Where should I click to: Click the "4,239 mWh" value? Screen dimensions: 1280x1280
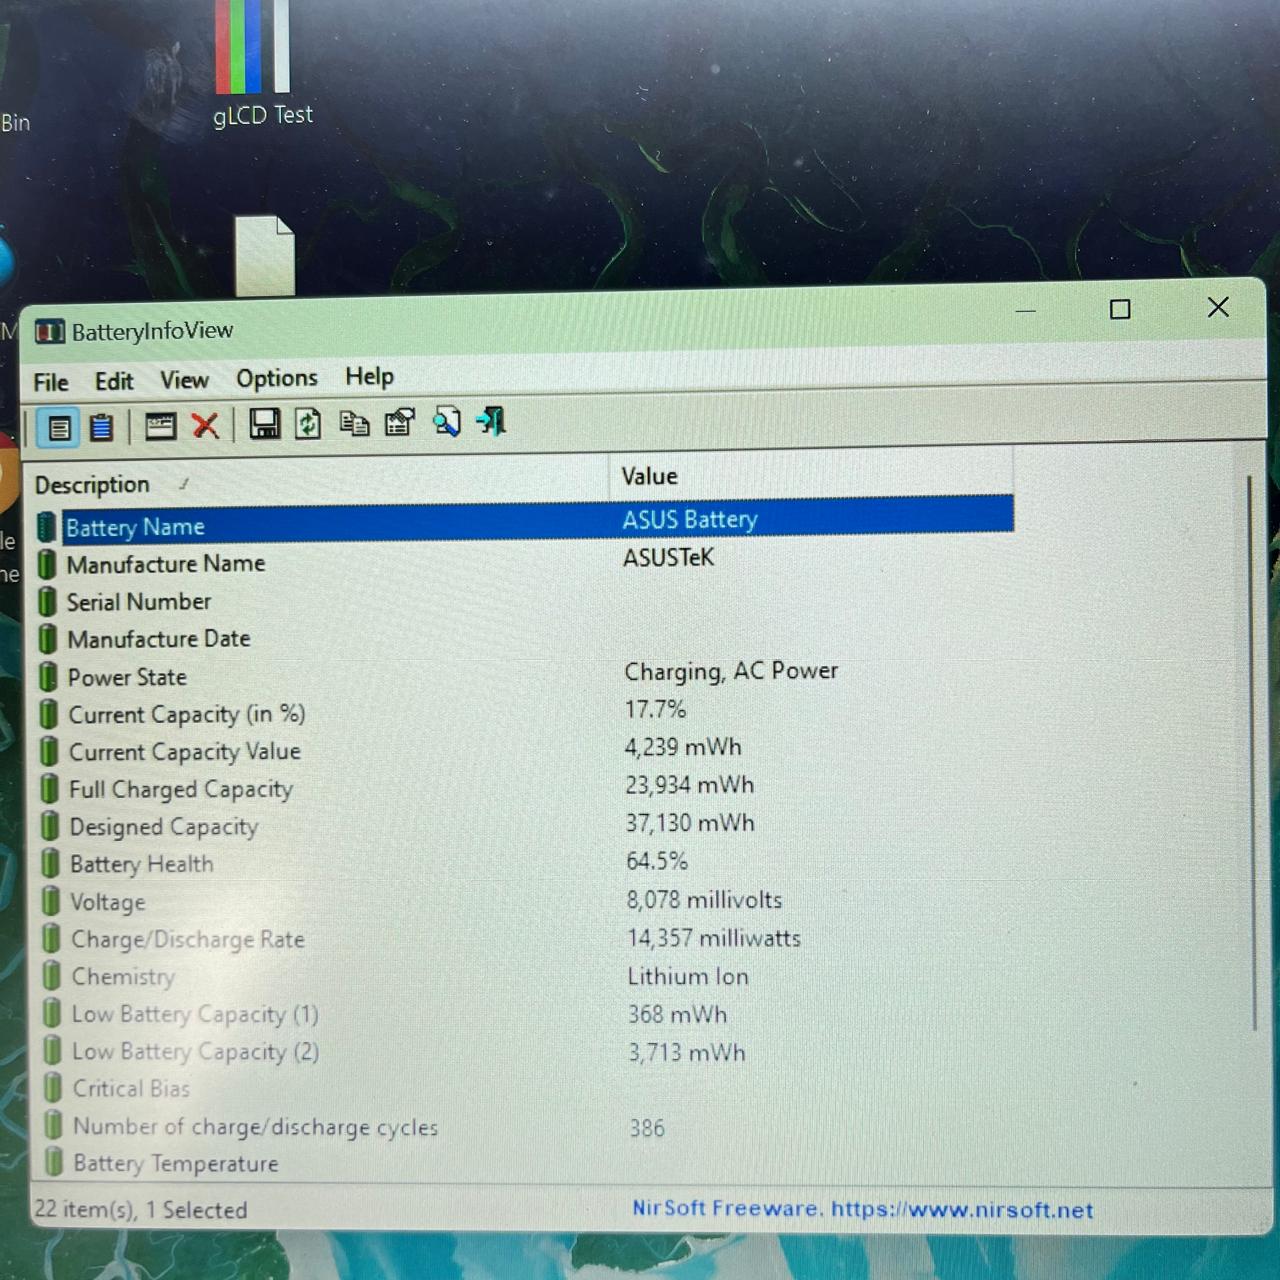click(683, 747)
